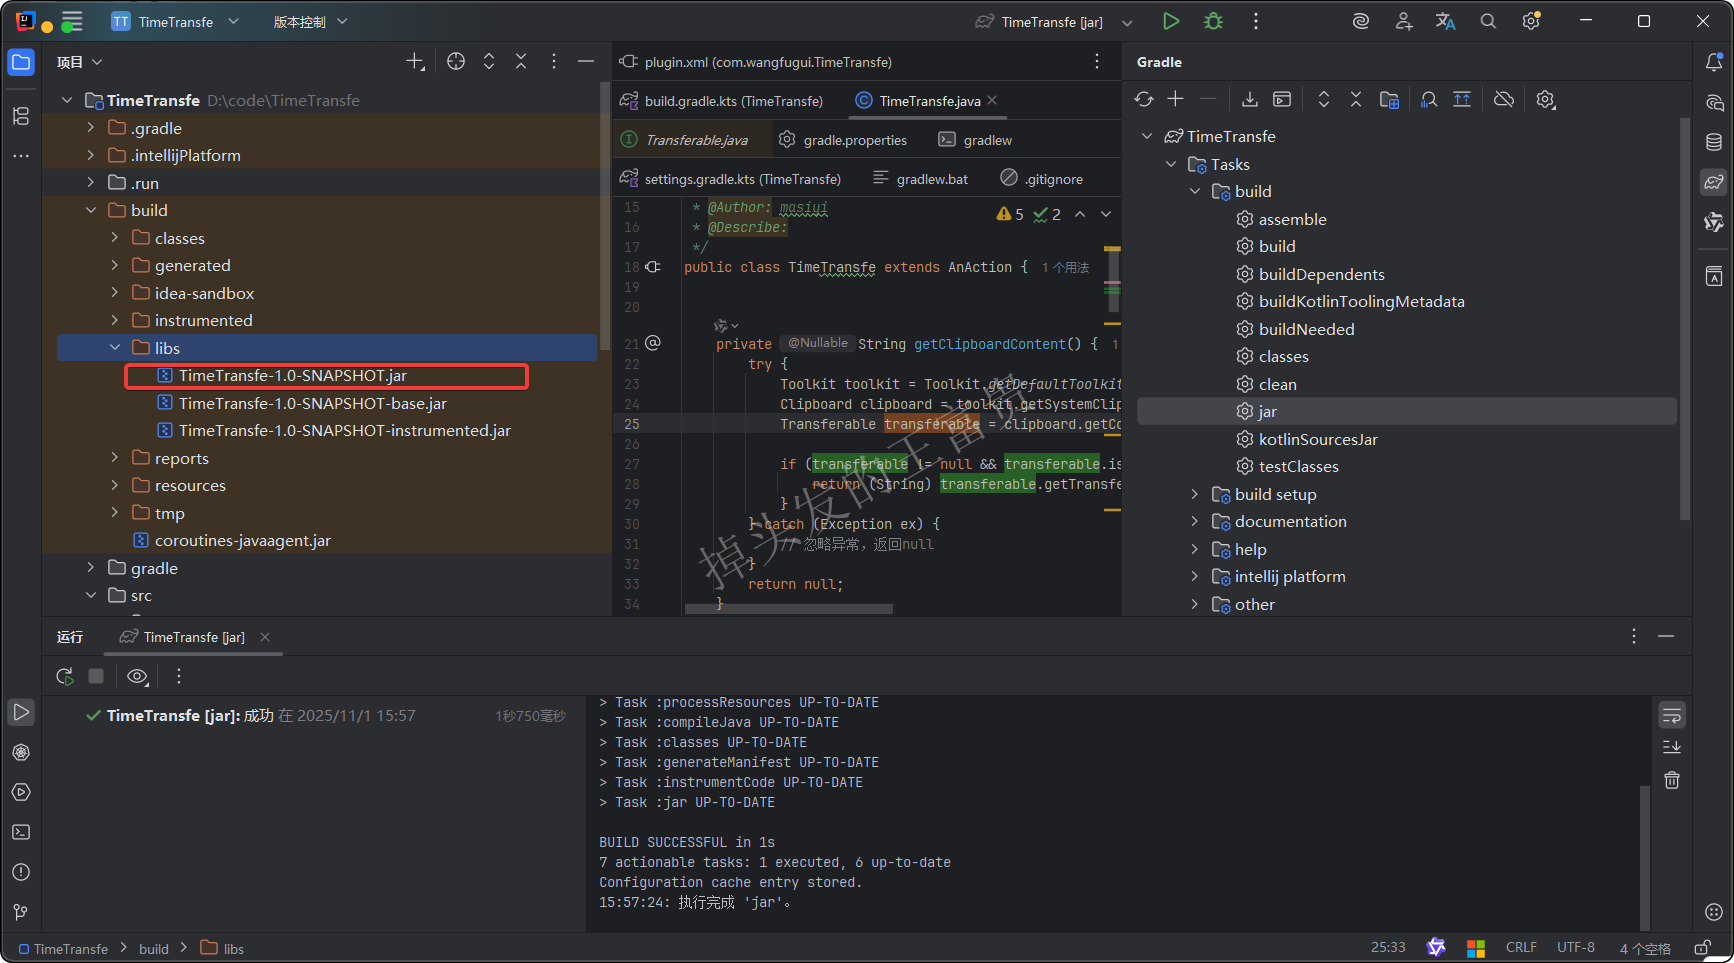
Task: Open the Database tool window icon
Action: 1714,142
